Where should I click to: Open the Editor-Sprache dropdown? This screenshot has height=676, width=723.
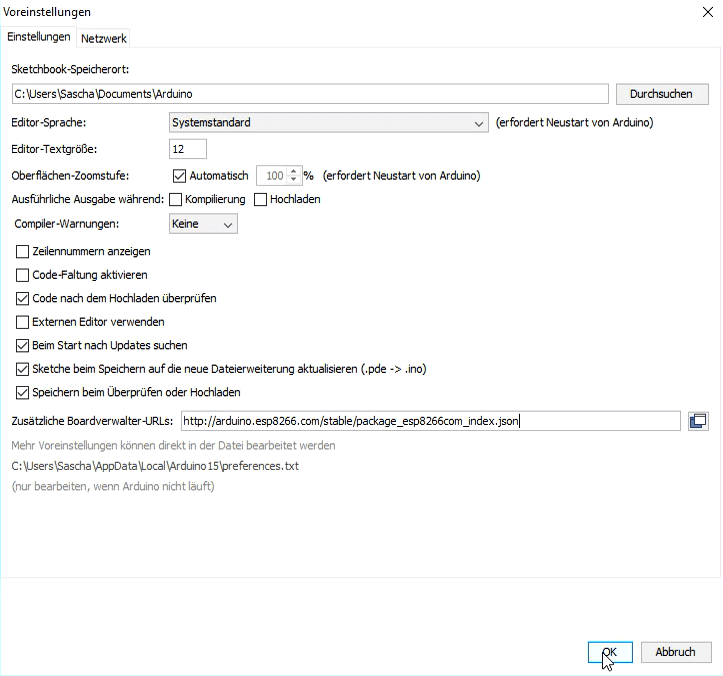point(328,123)
